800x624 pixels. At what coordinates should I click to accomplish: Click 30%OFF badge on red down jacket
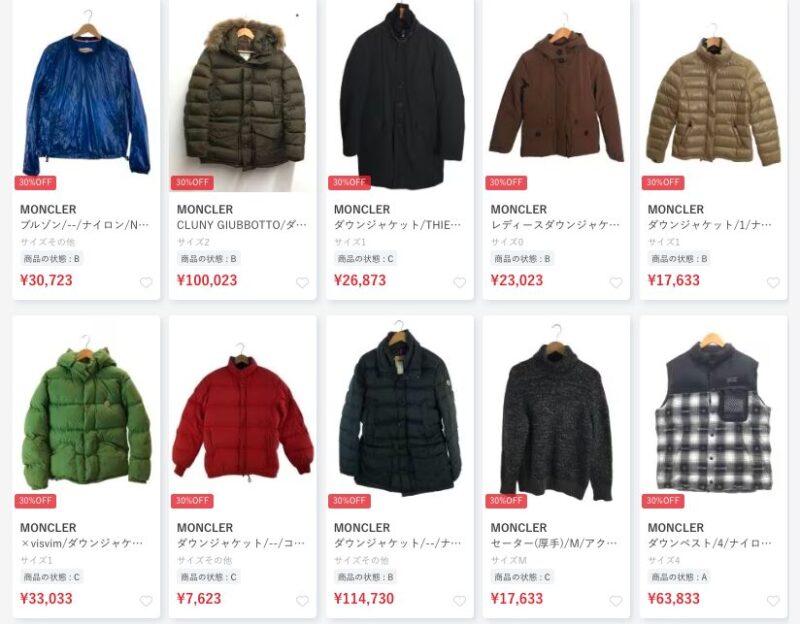192,501
